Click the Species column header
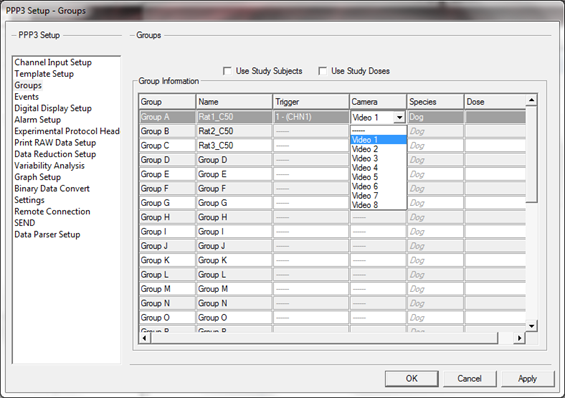This screenshot has height=398, width=565. pos(435,102)
